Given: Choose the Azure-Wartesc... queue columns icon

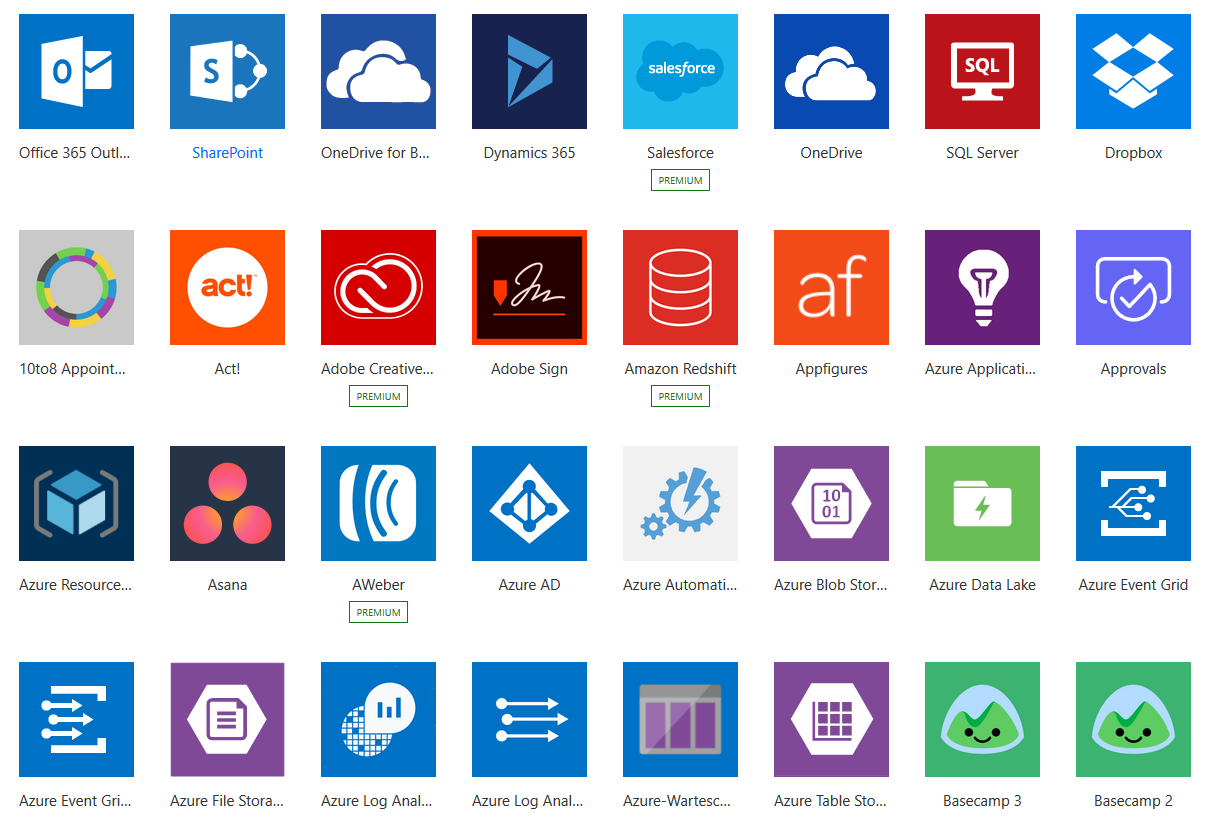Looking at the screenshot, I should point(680,719).
